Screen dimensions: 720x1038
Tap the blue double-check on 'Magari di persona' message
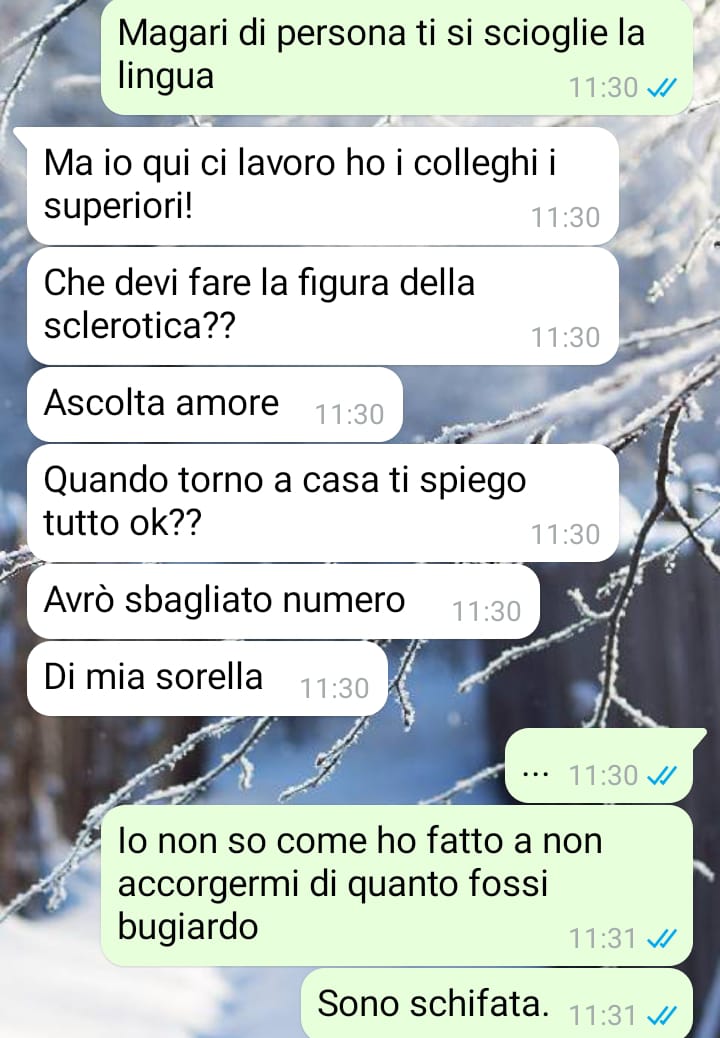point(661,87)
